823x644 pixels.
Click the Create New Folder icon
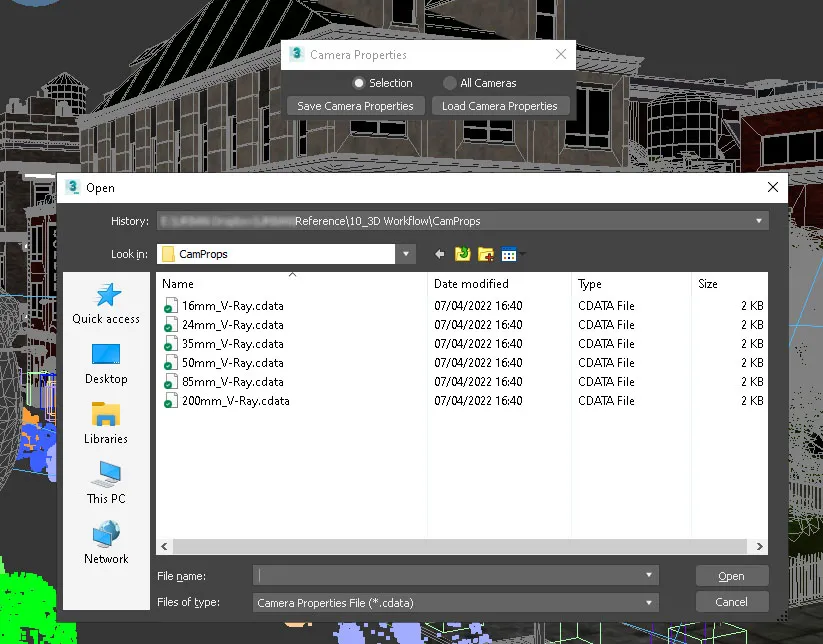(x=486, y=255)
